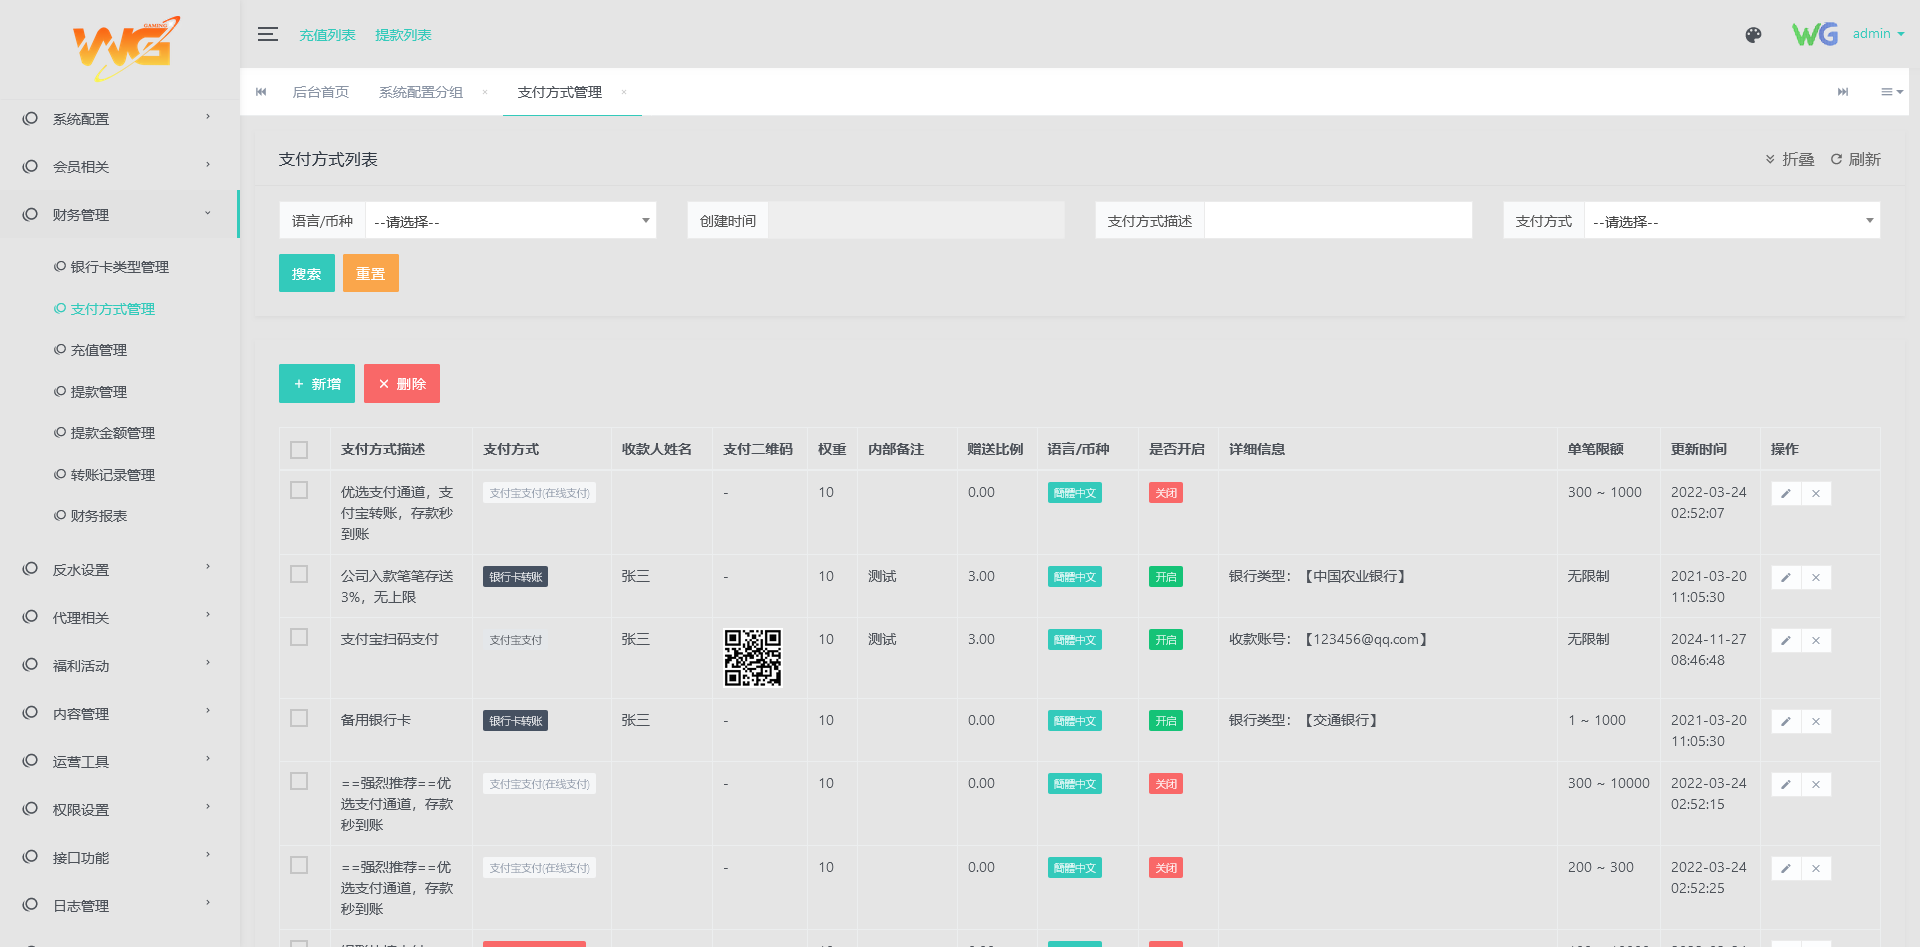This screenshot has width=1920, height=947.
Task: Close the 支付方式管理 tab with its X
Action: coord(624,92)
